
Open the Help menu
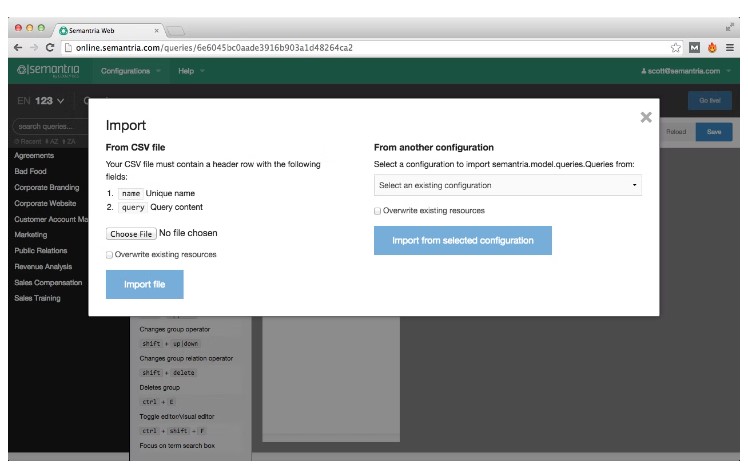(191, 71)
